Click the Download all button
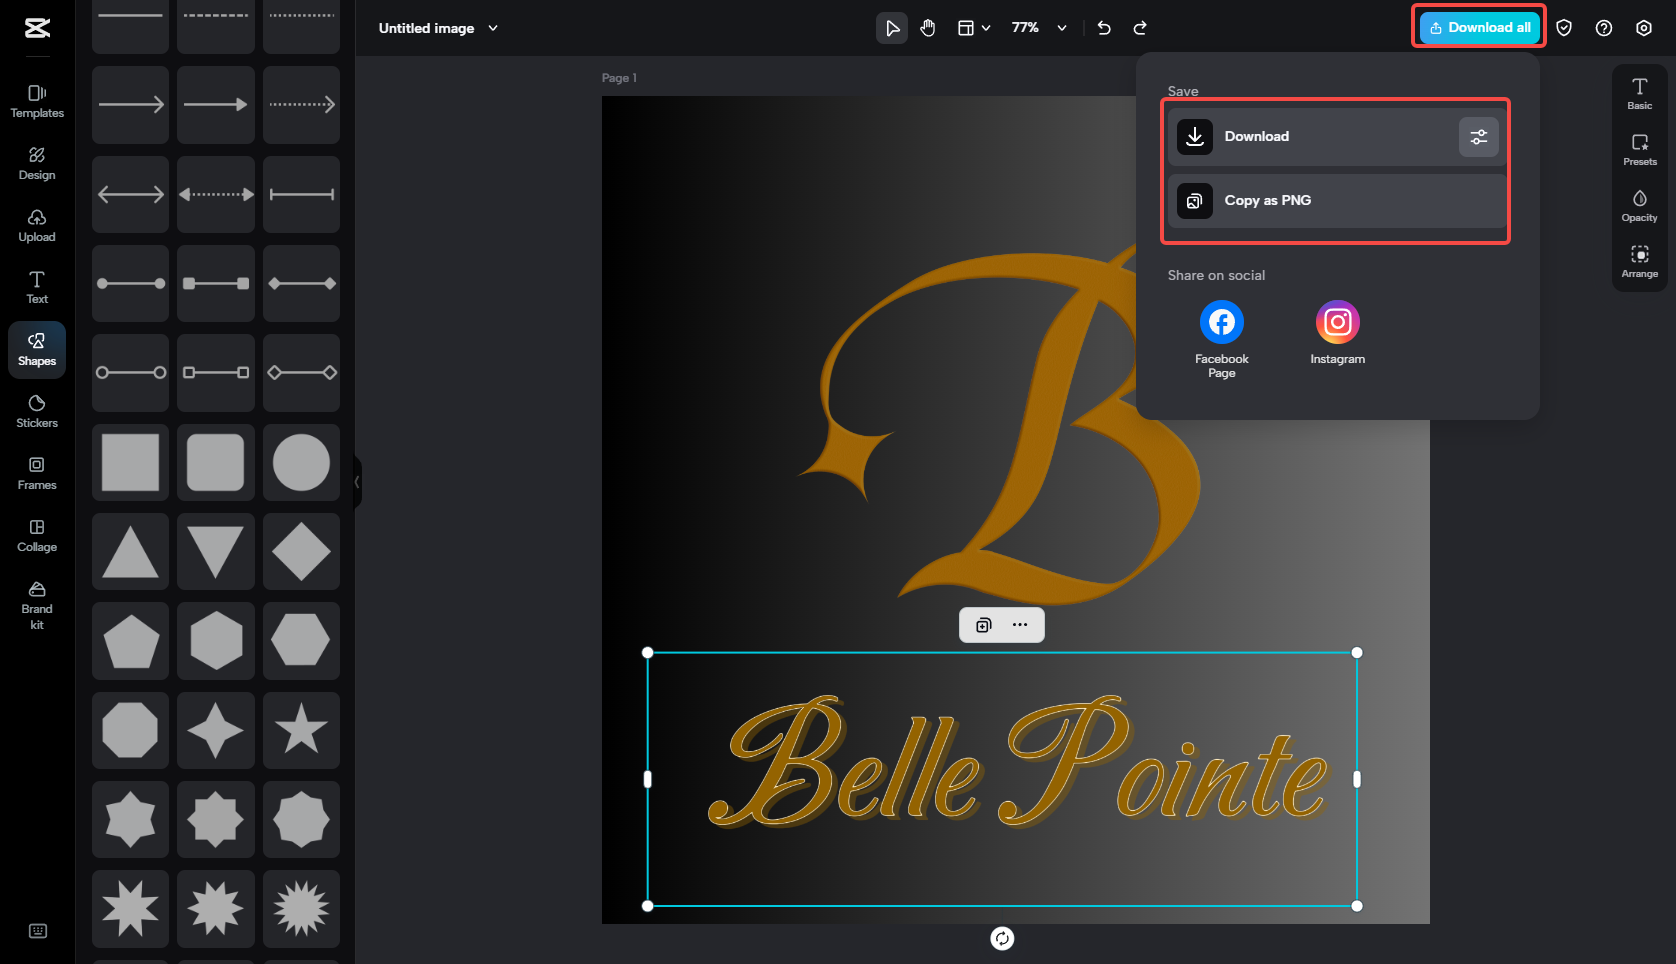1676x964 pixels. (x=1478, y=27)
